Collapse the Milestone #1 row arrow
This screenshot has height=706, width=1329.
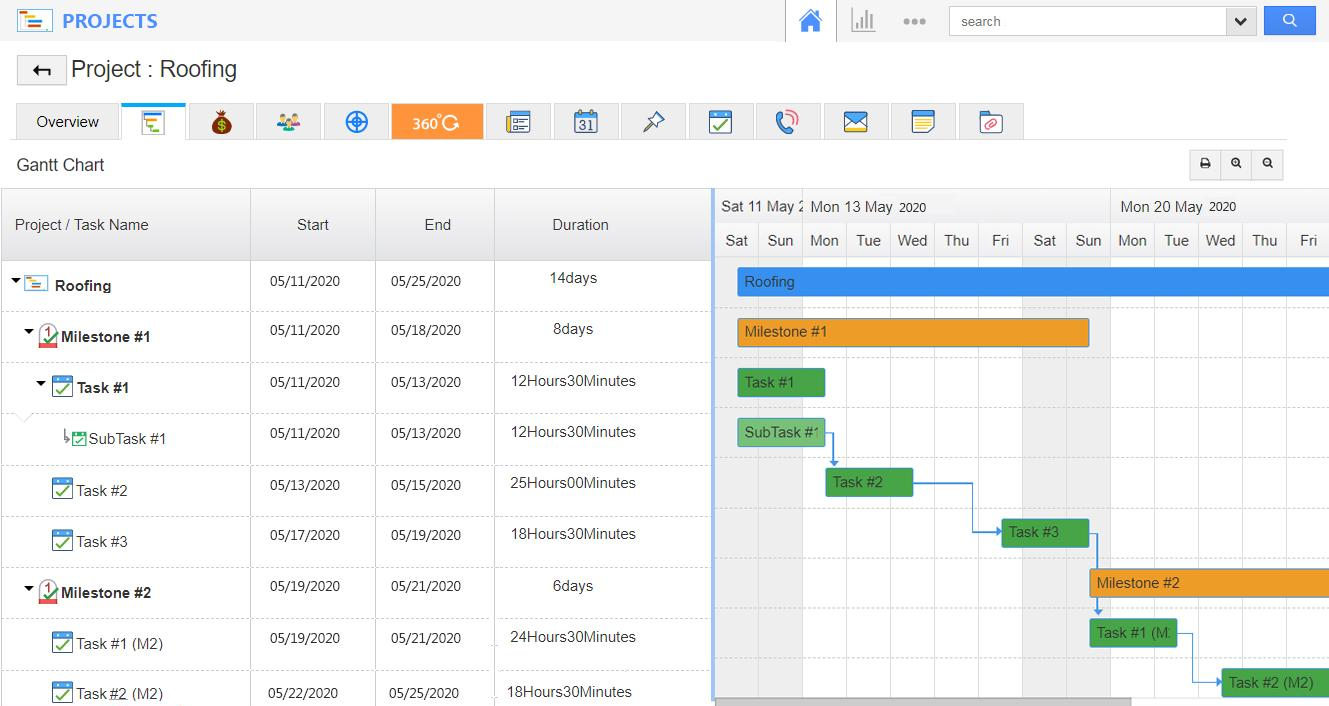click(x=29, y=332)
